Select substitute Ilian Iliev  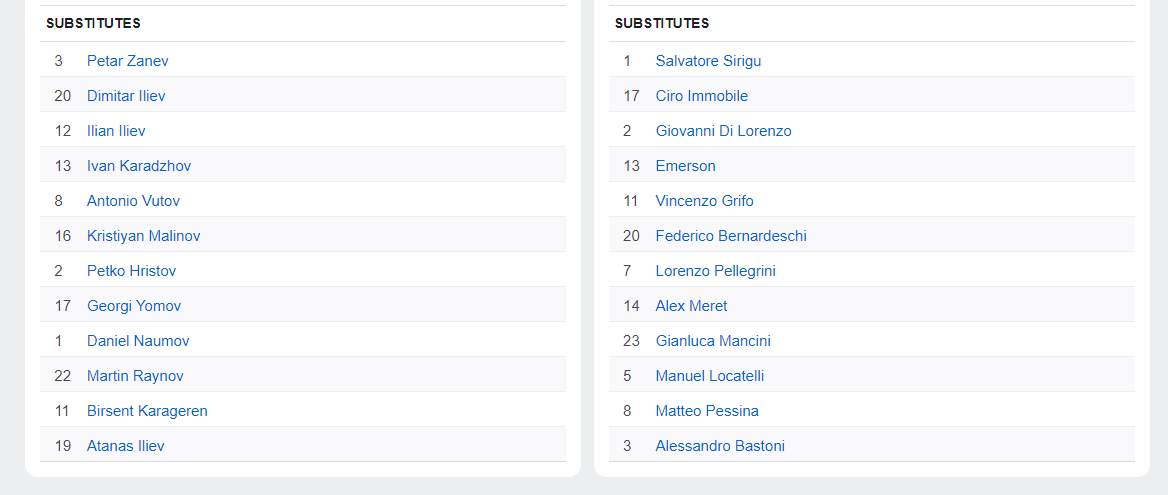pyautogui.click(x=116, y=131)
